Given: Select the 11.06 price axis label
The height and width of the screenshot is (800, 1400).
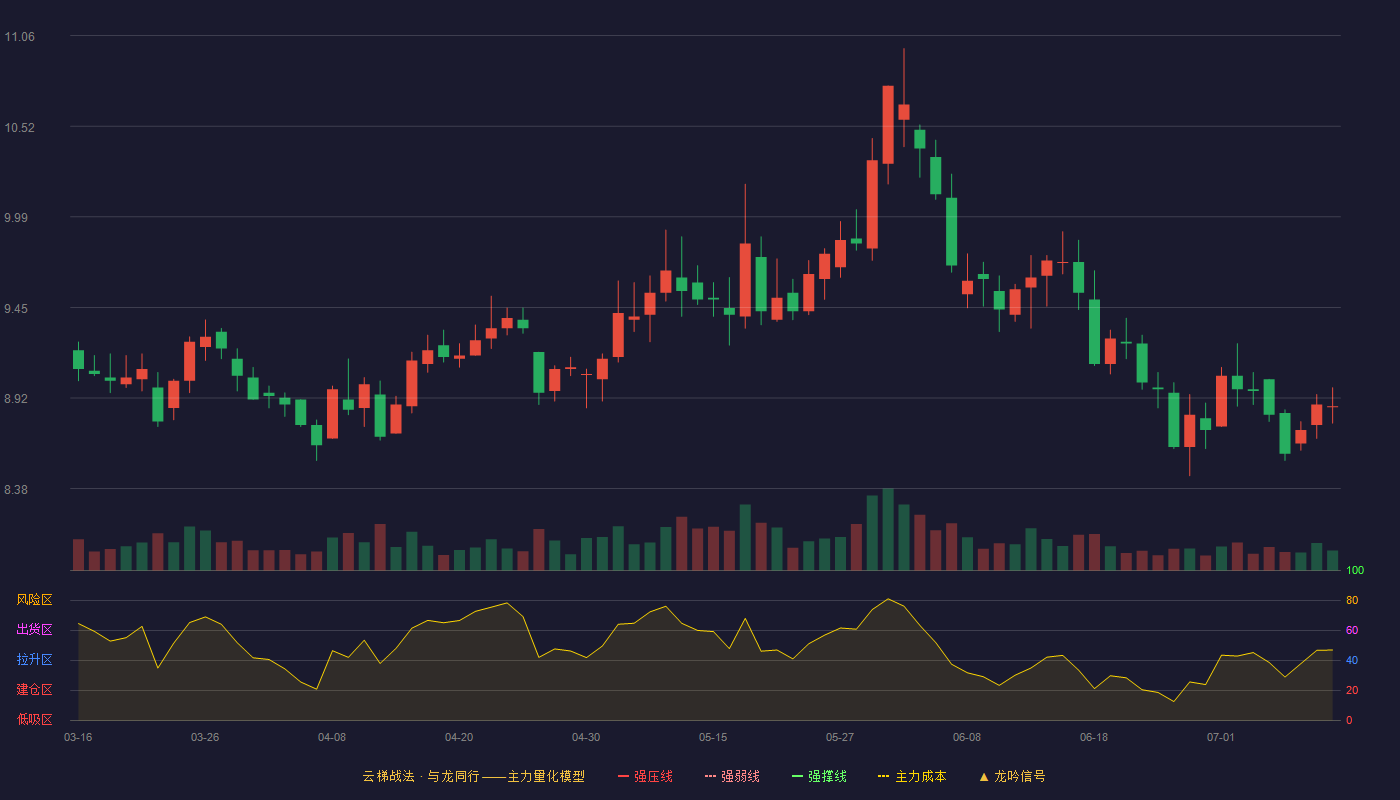Looking at the screenshot, I should coord(20,37).
